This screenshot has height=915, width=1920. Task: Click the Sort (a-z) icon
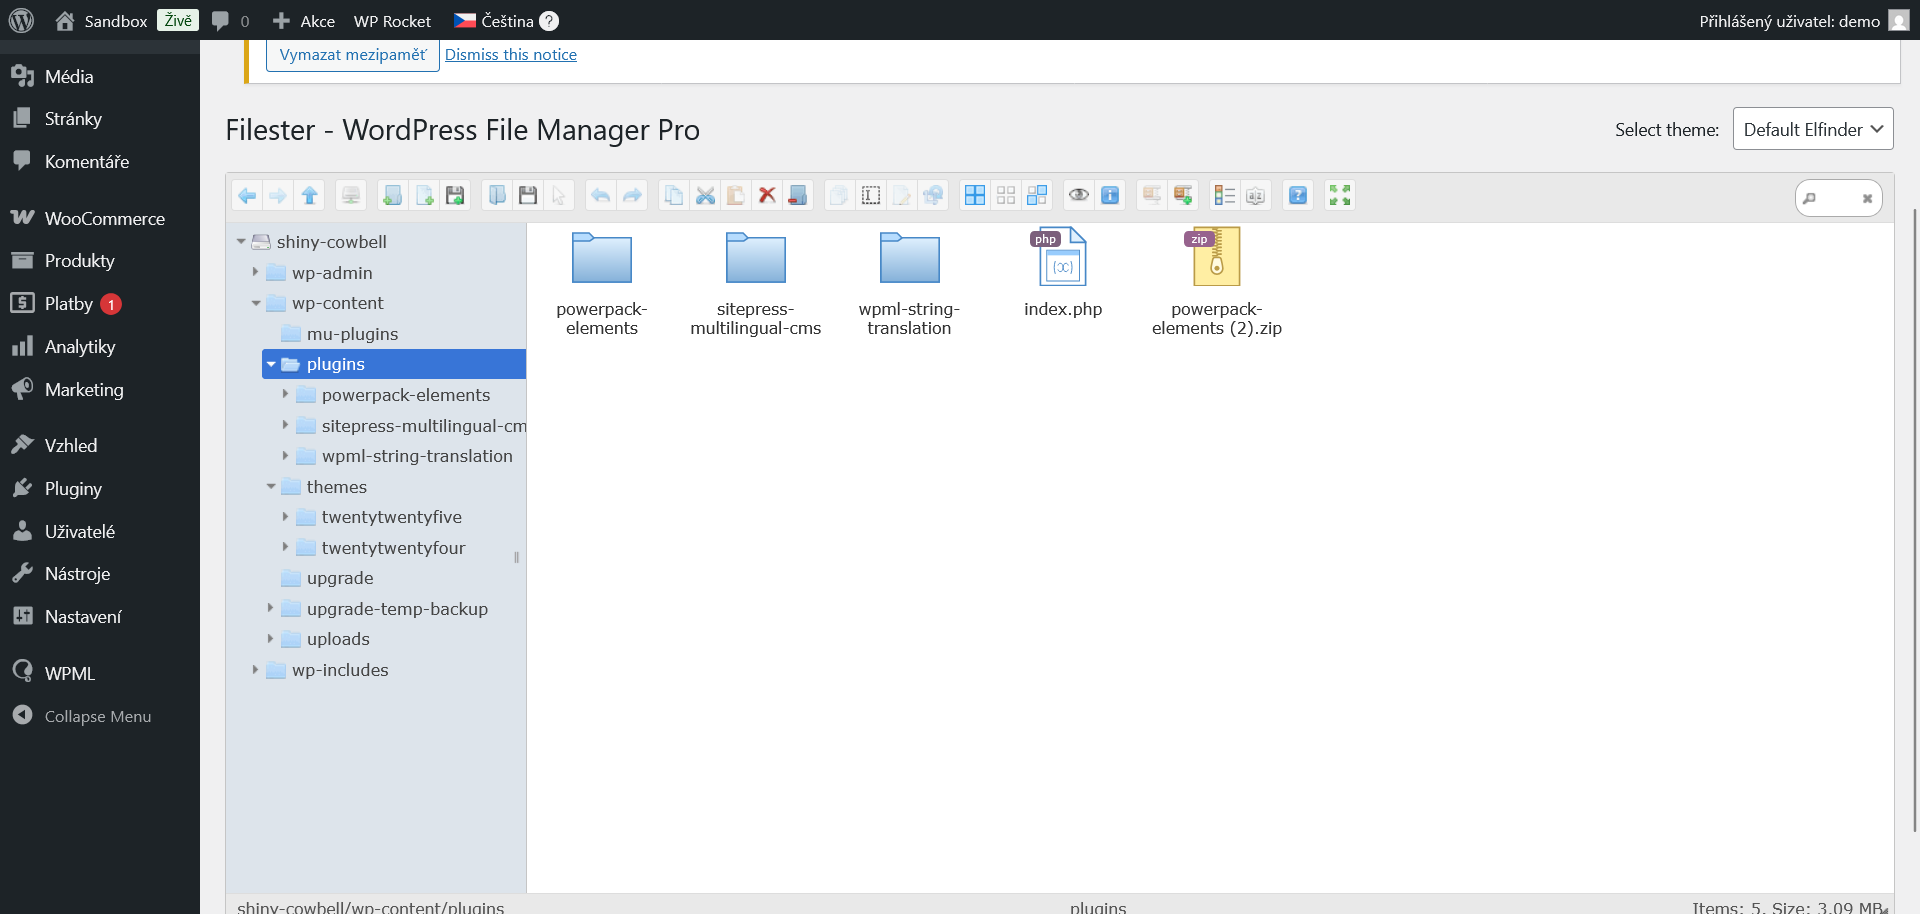click(1256, 196)
